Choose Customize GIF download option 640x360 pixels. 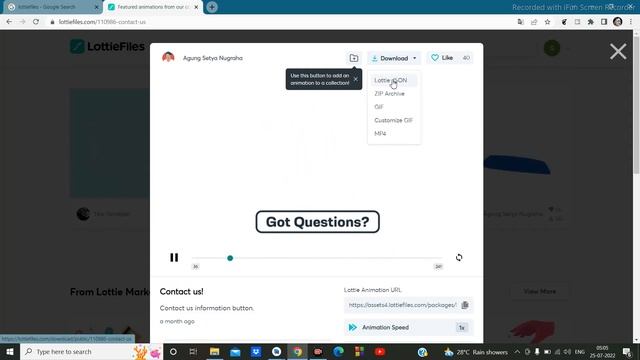393,120
